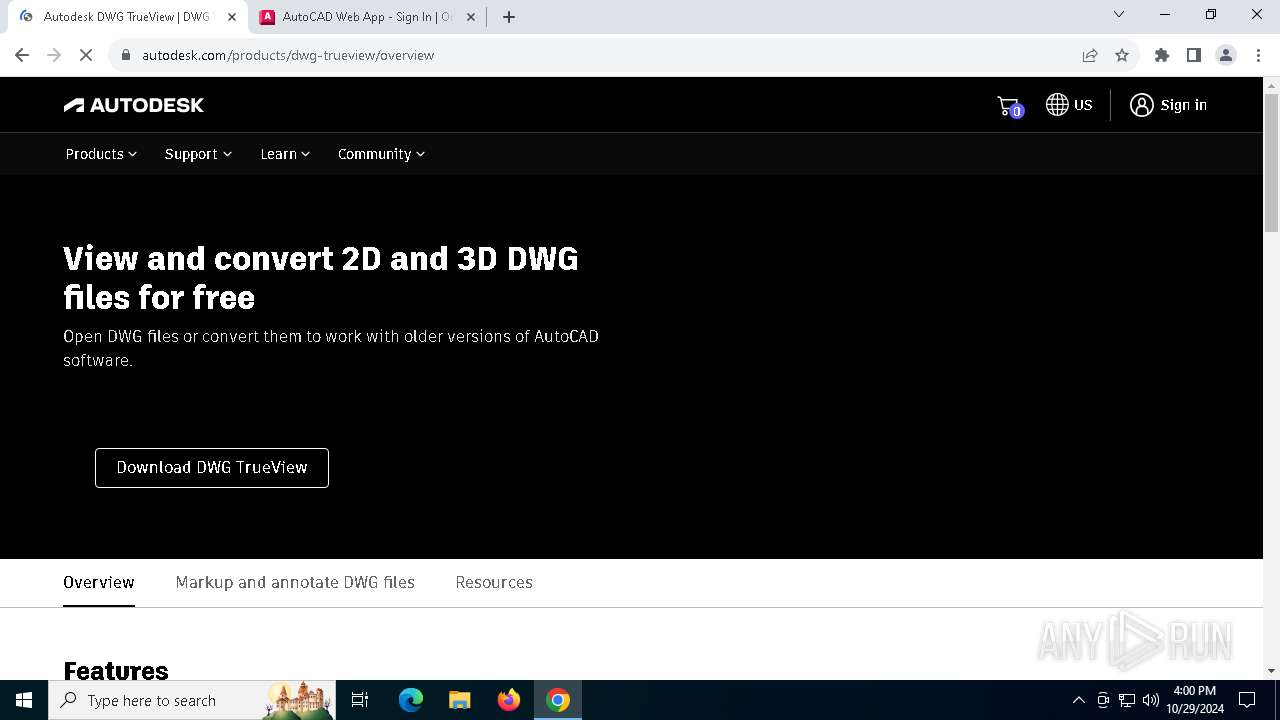1280x720 pixels.
Task: Open the Windows Start menu
Action: [24, 700]
